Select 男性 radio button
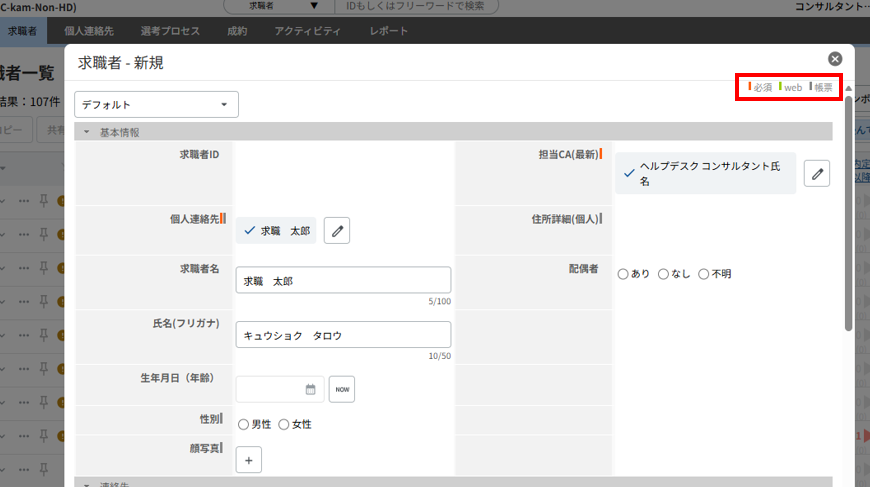870x487 pixels. tap(244, 424)
